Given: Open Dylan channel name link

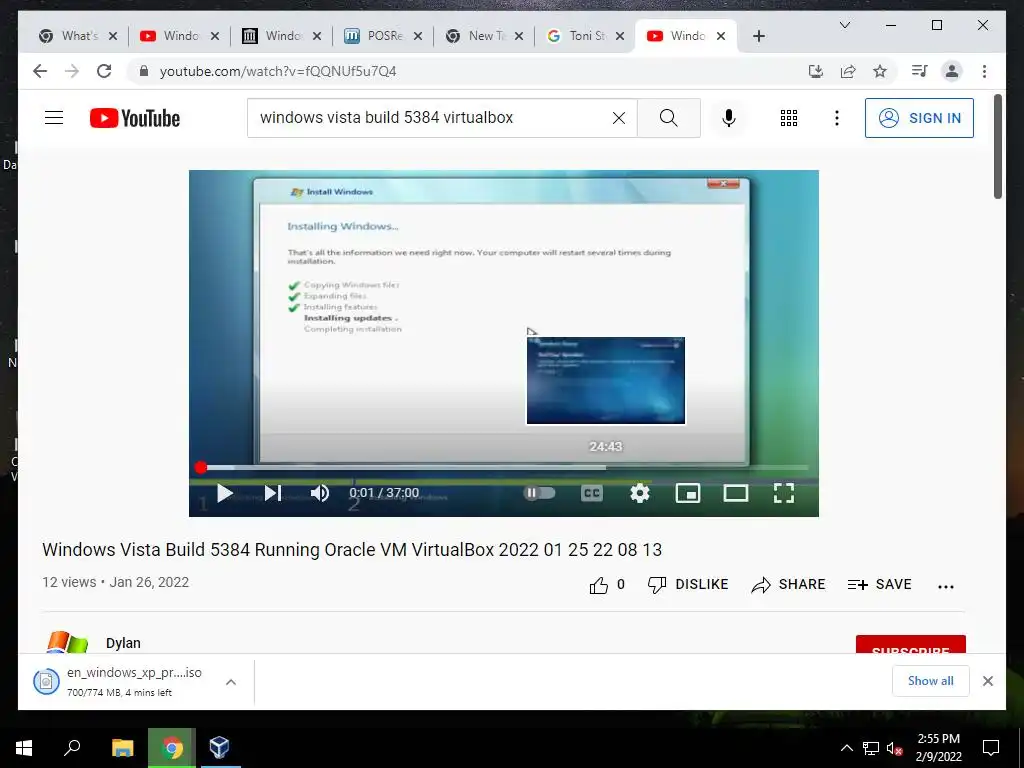Looking at the screenshot, I should 123,643.
